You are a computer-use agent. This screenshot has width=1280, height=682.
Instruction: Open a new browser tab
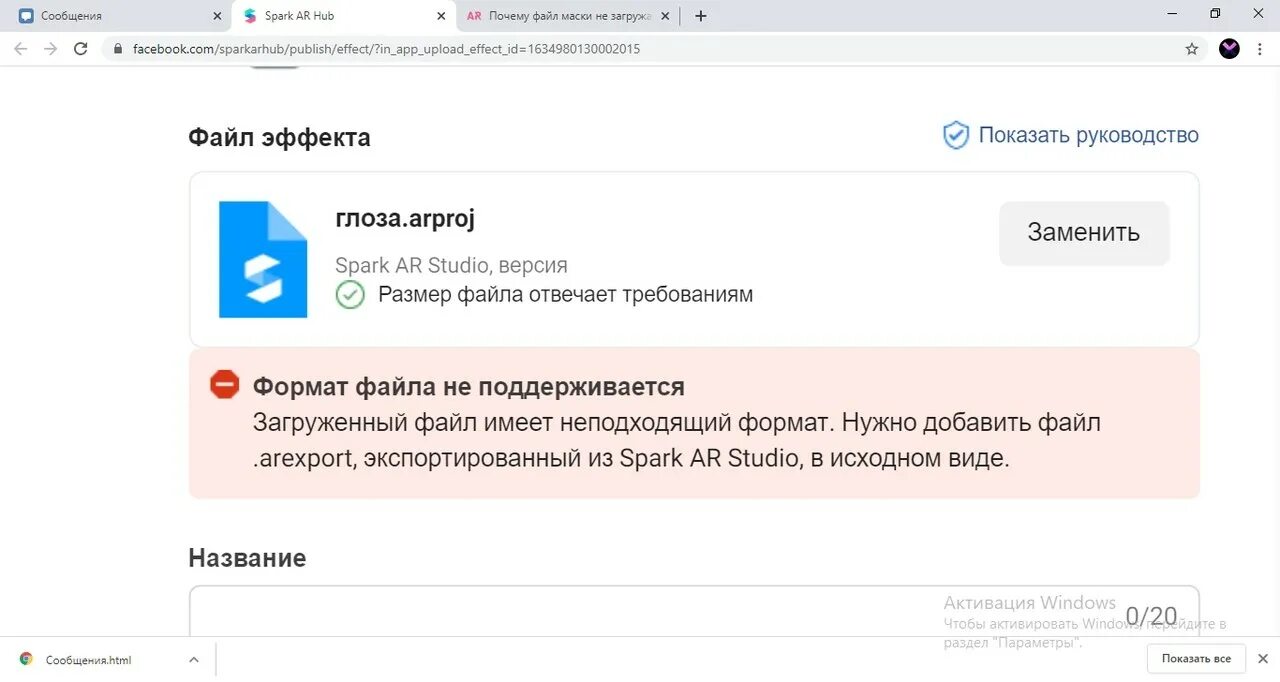[x=700, y=16]
